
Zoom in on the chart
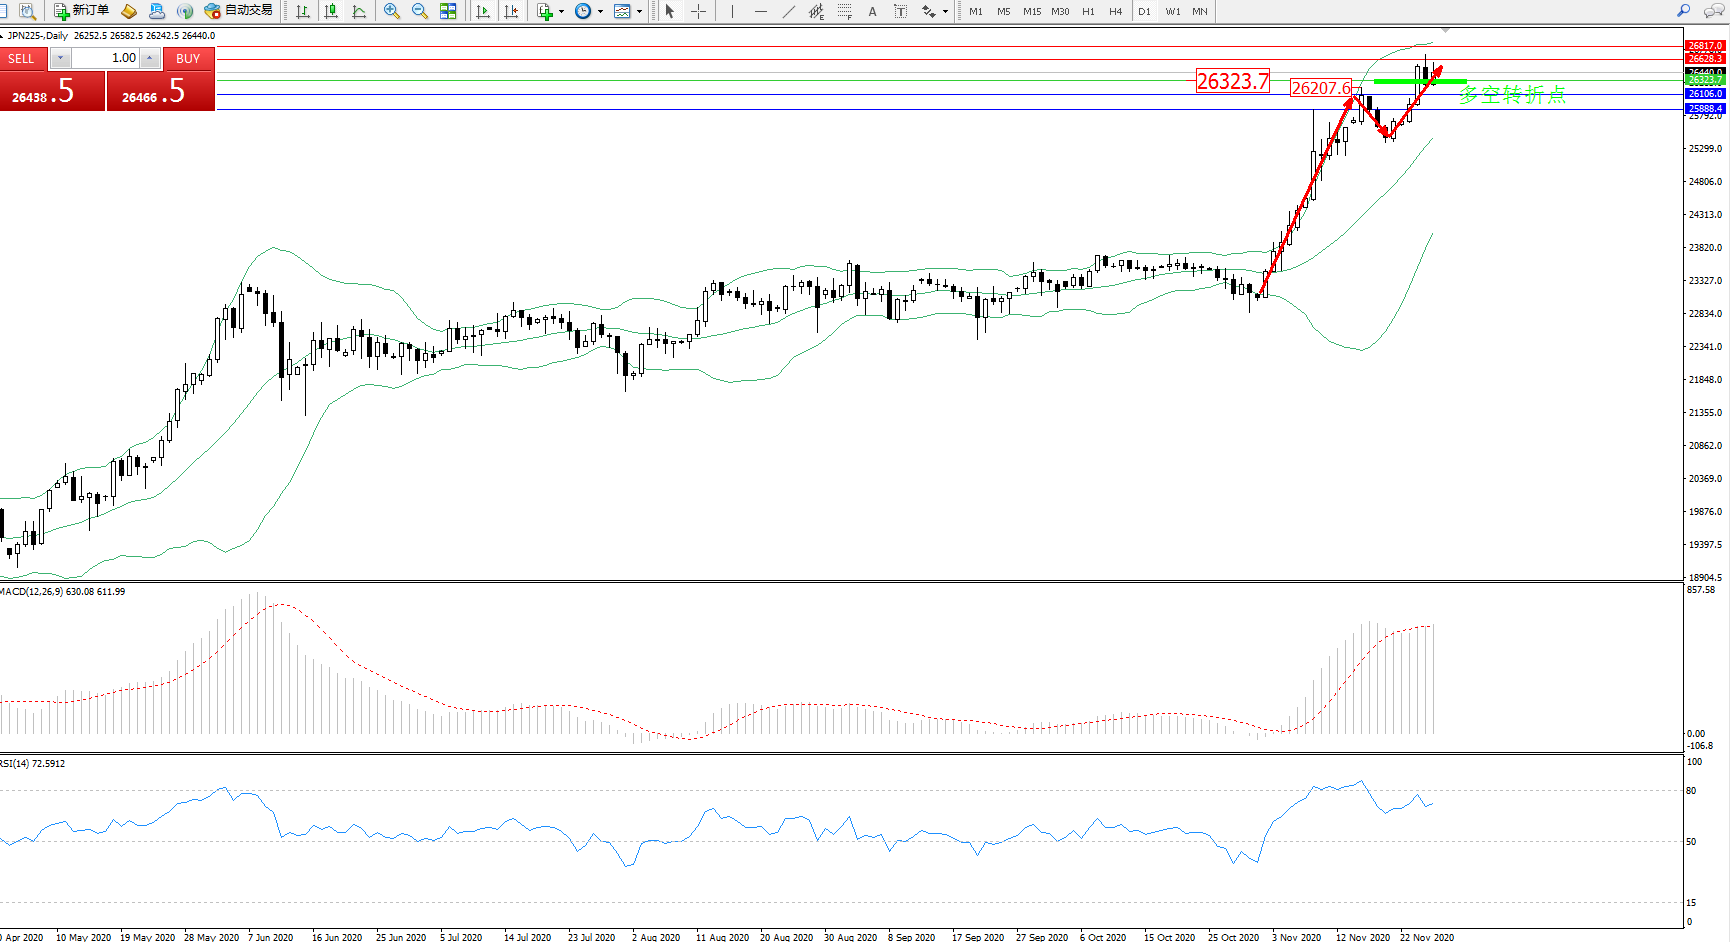(x=392, y=11)
